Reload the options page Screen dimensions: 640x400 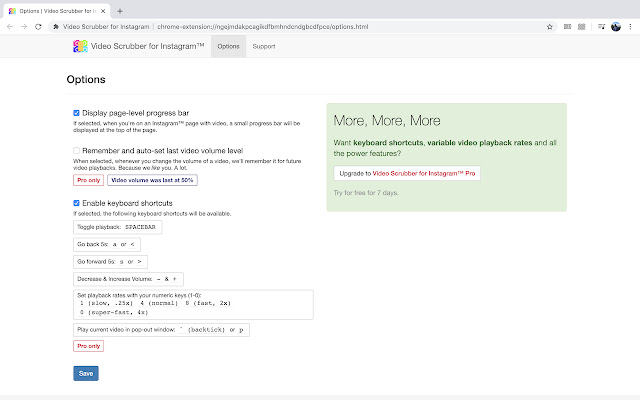click(x=38, y=27)
